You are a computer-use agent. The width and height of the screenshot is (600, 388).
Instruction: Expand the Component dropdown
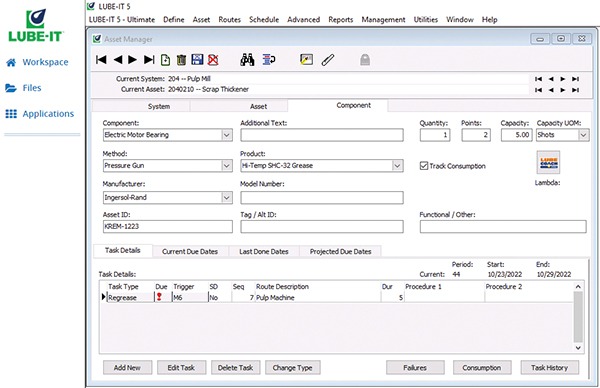click(x=227, y=135)
